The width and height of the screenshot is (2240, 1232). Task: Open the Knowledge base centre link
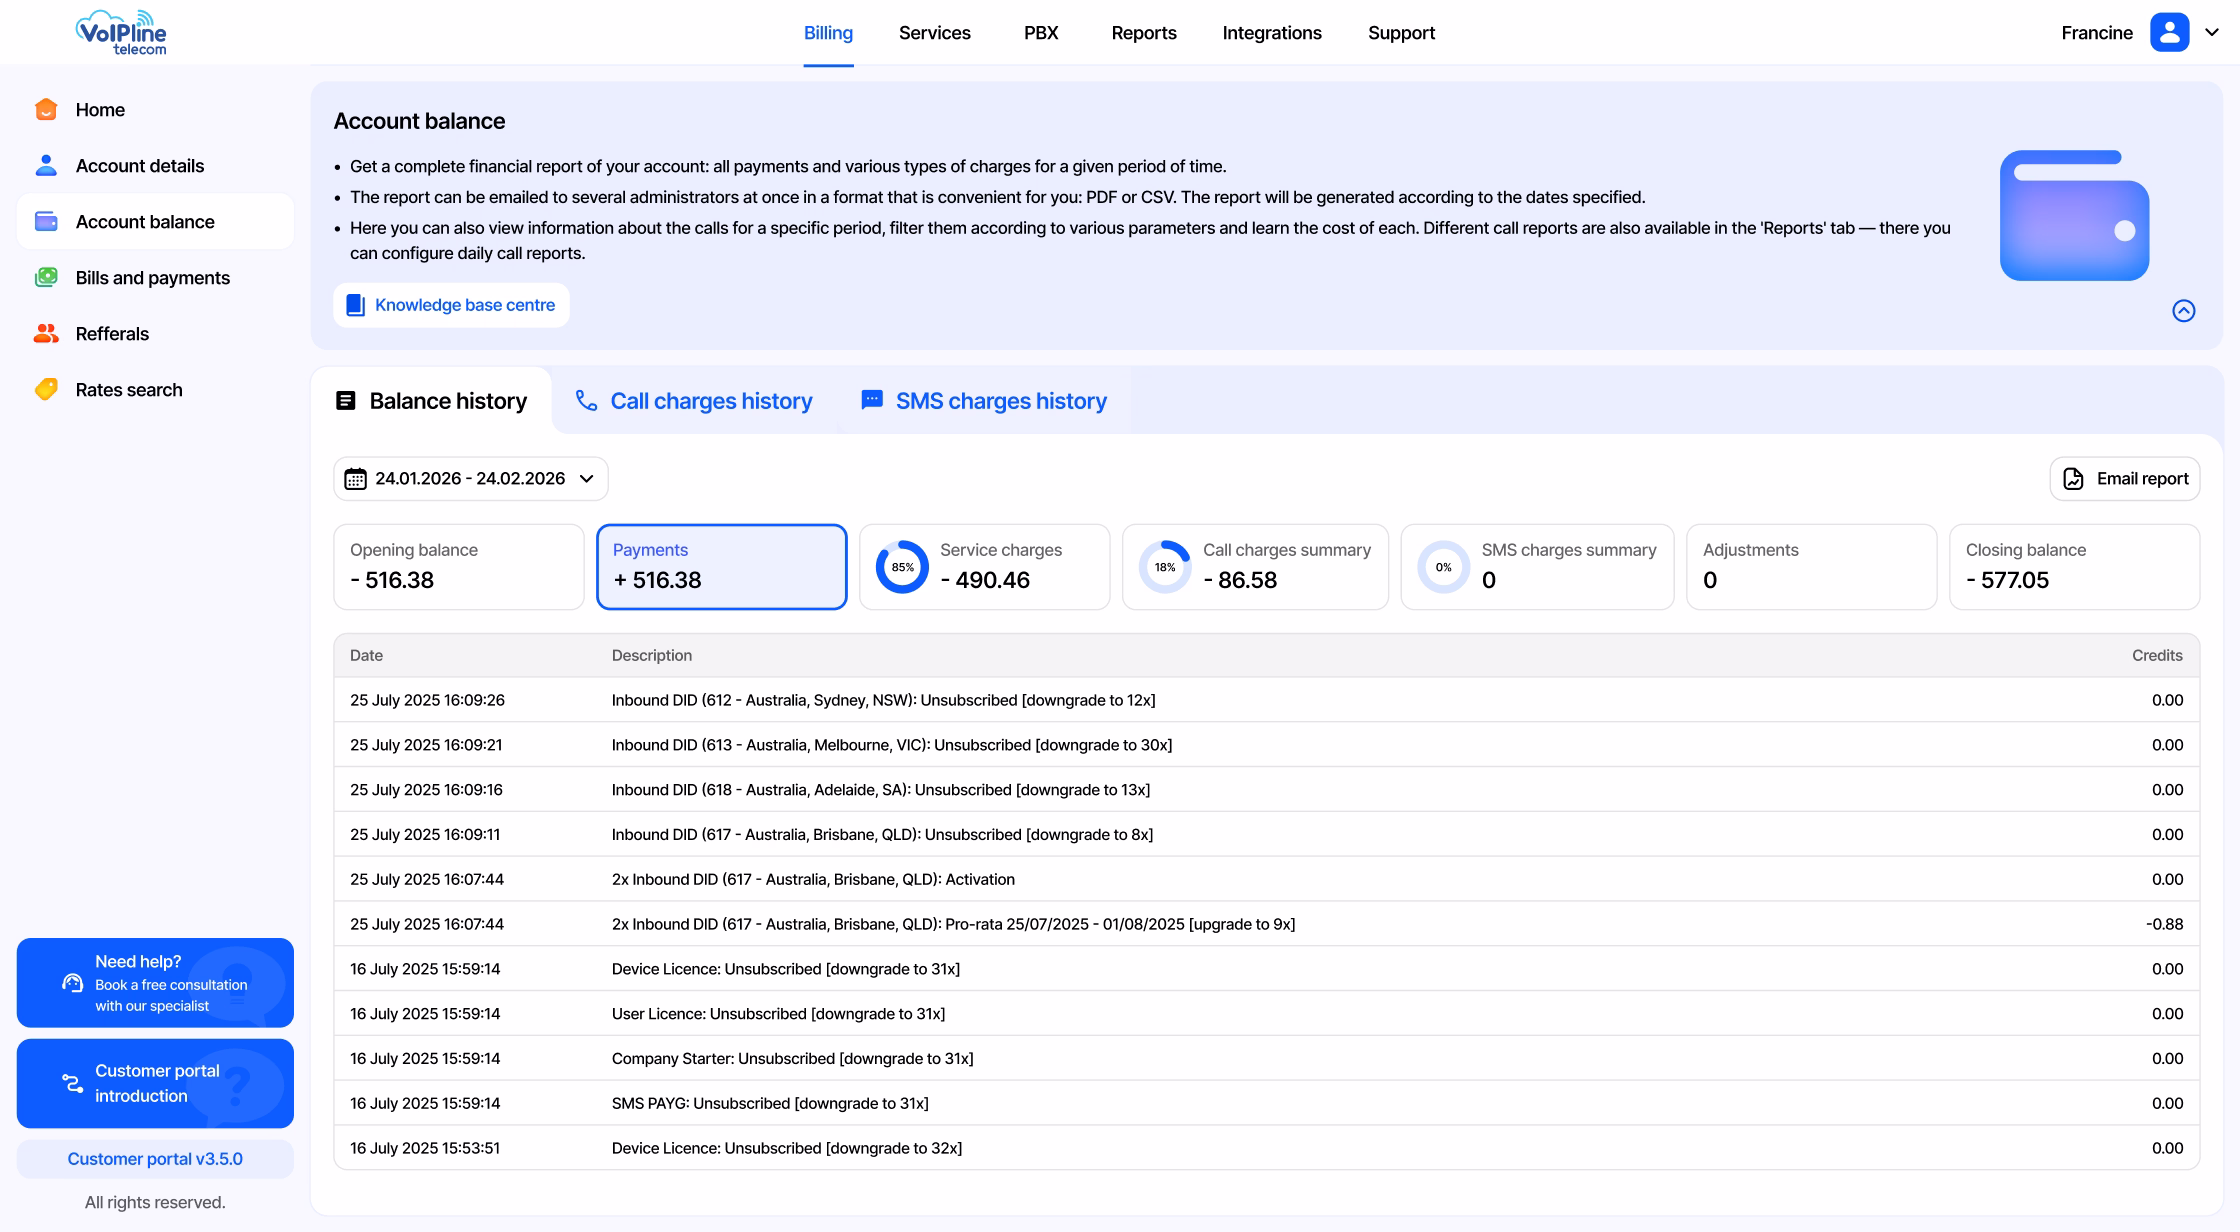[x=451, y=305]
